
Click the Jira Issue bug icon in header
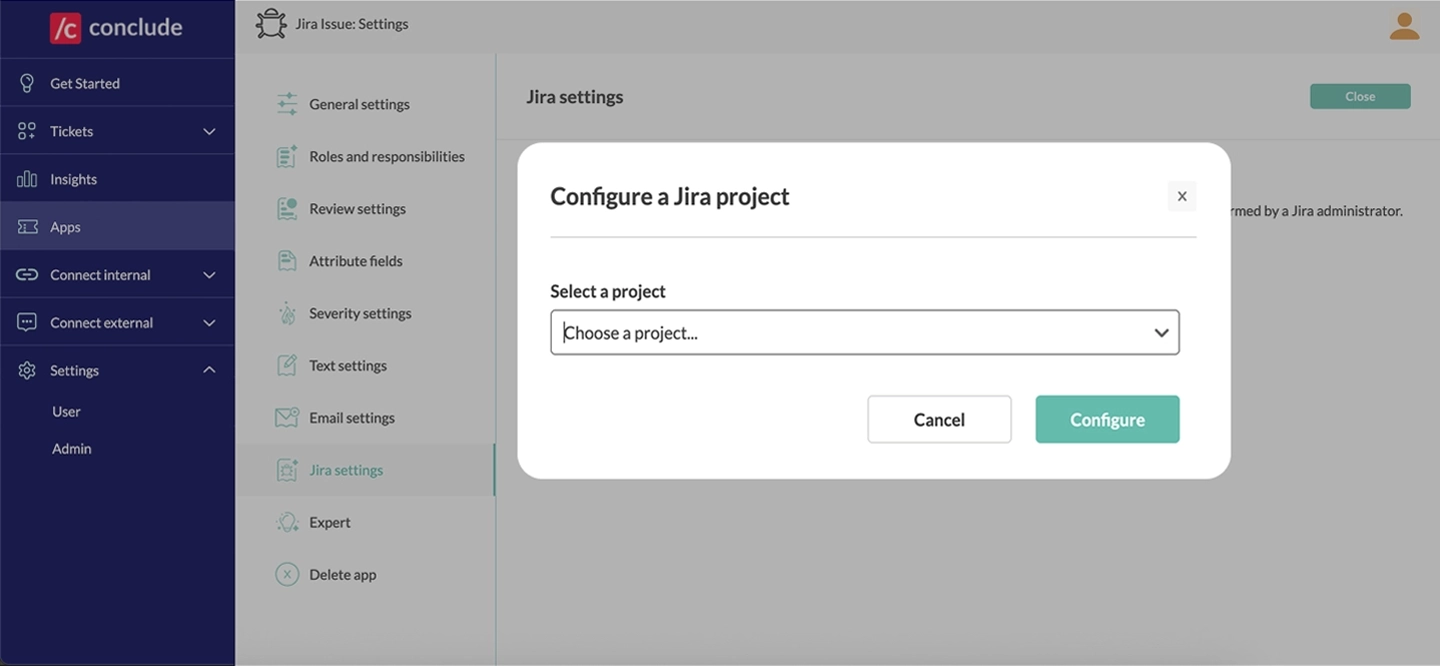pyautogui.click(x=271, y=24)
